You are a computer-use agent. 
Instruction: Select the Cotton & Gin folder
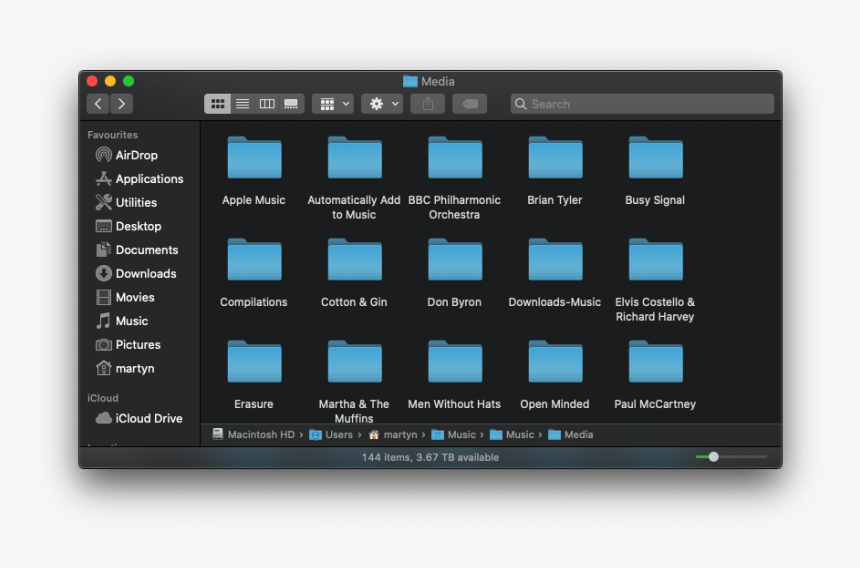coord(354,260)
